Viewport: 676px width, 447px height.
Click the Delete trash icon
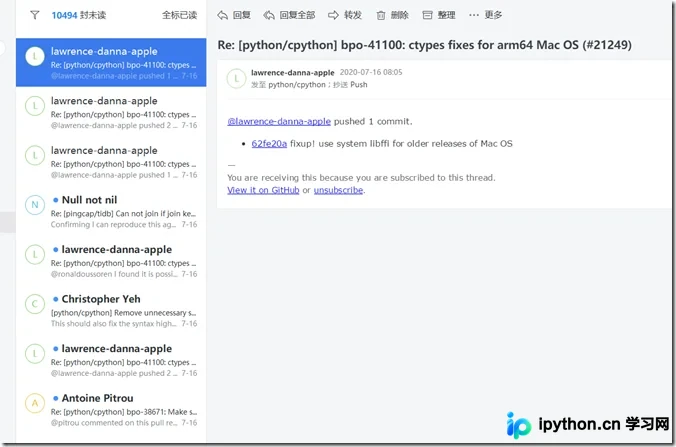[381, 16]
